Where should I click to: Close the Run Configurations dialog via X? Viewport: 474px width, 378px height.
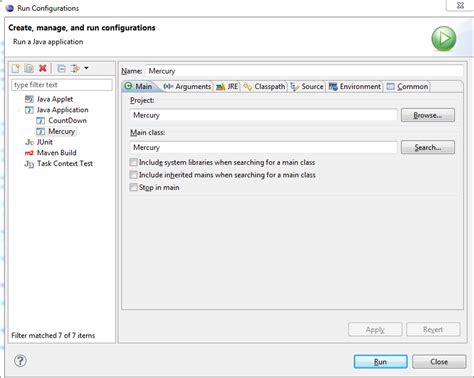click(460, 5)
